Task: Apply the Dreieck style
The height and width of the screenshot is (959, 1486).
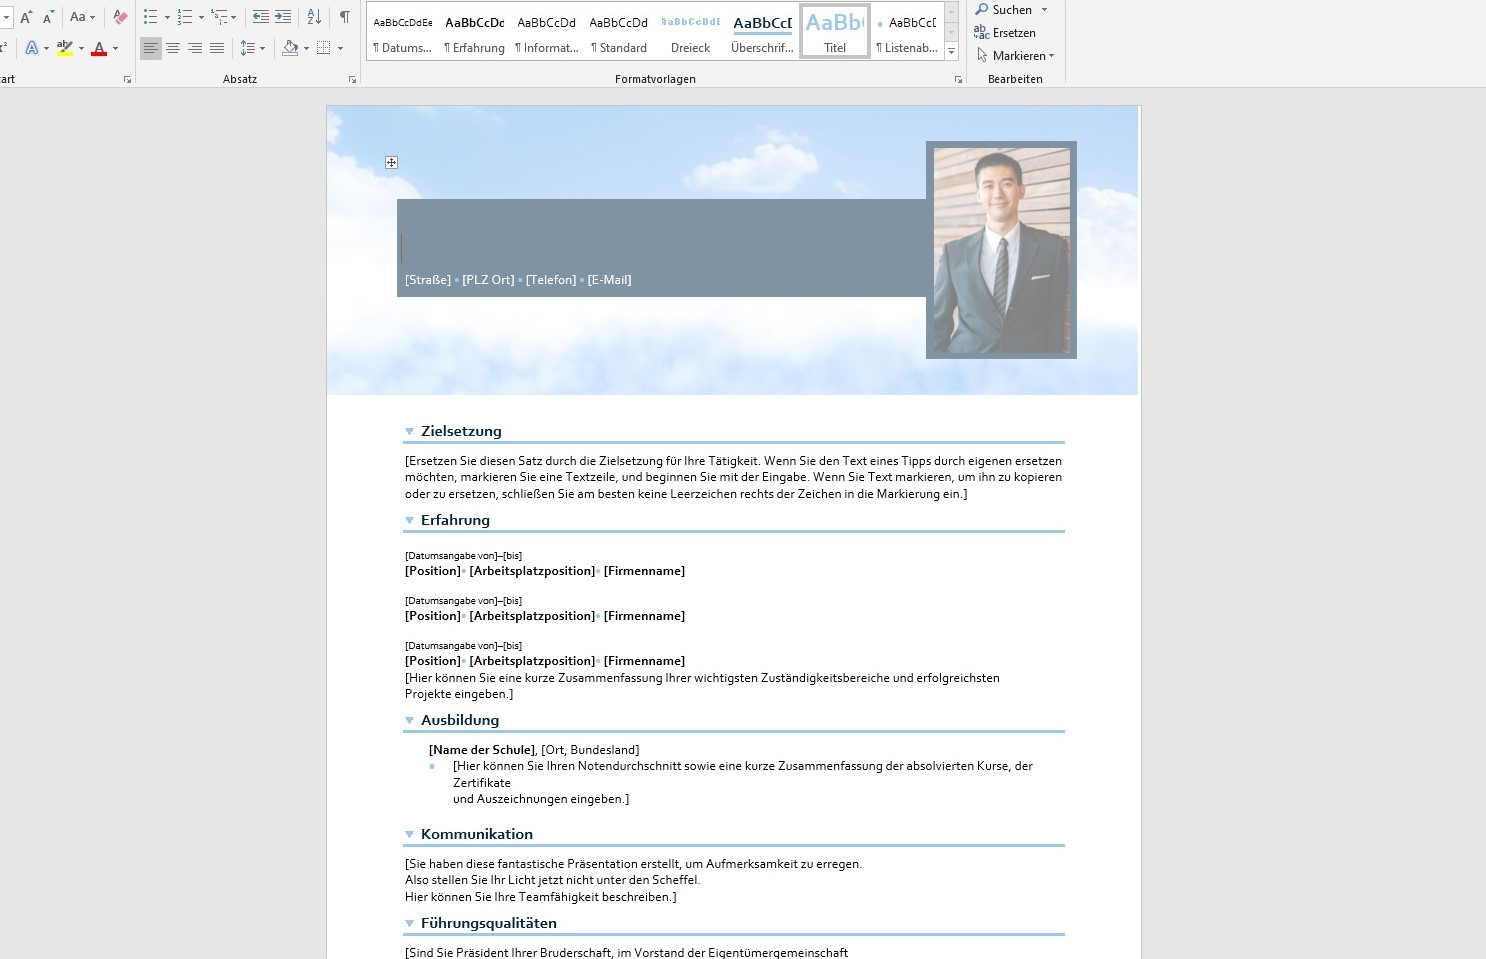Action: coord(691,32)
